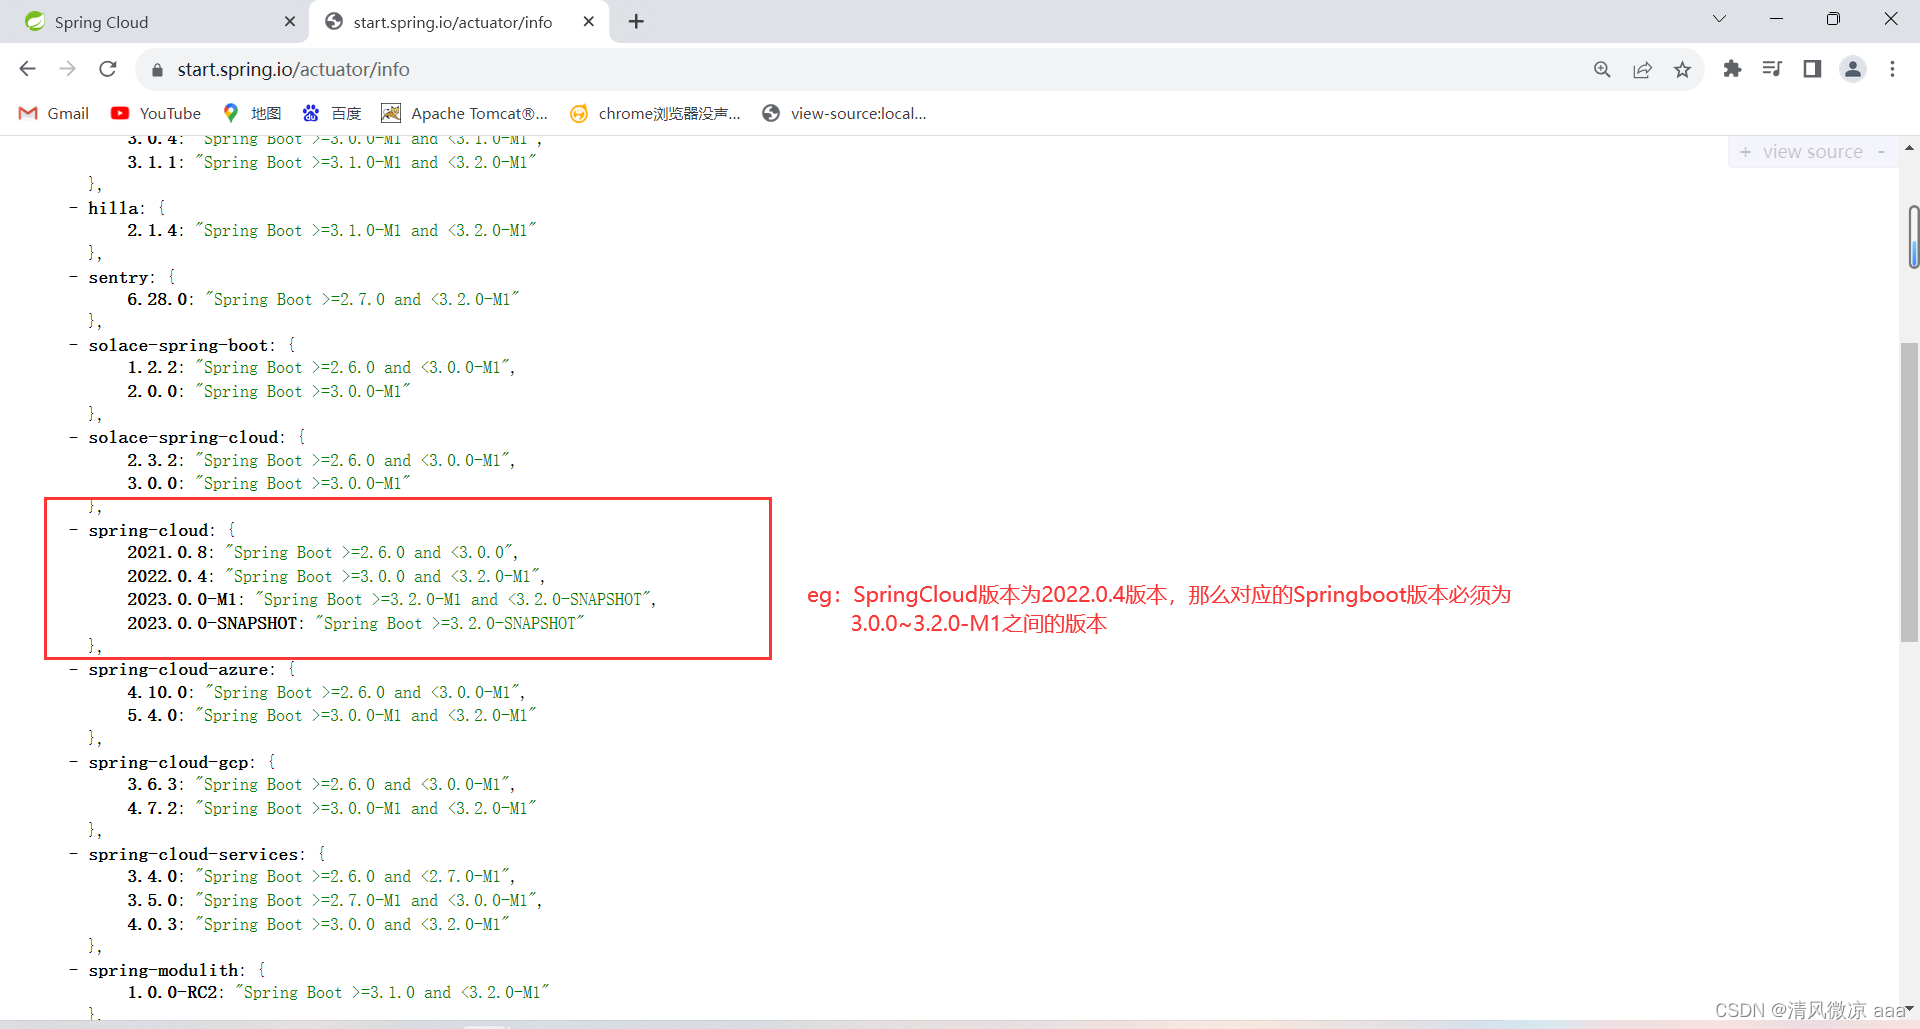The image size is (1920, 1029).
Task: Collapse the solace-spring-cloud node
Action: pyautogui.click(x=73, y=437)
